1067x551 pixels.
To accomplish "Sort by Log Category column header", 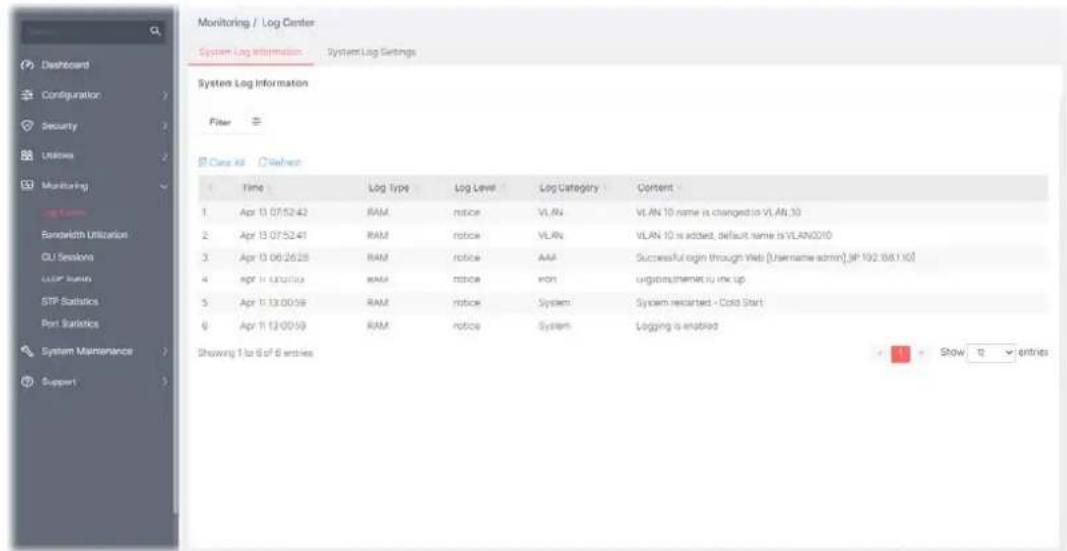I will (568, 187).
